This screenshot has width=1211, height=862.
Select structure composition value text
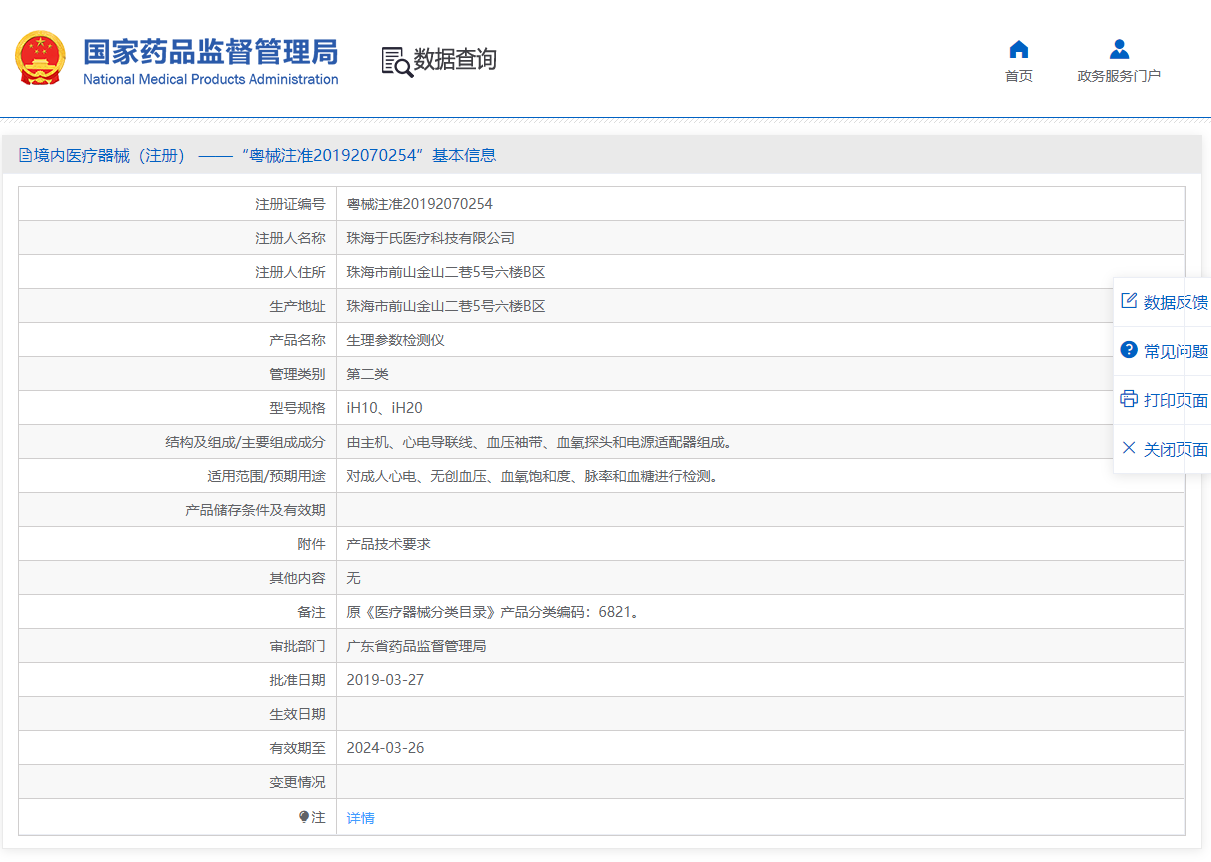pos(539,442)
